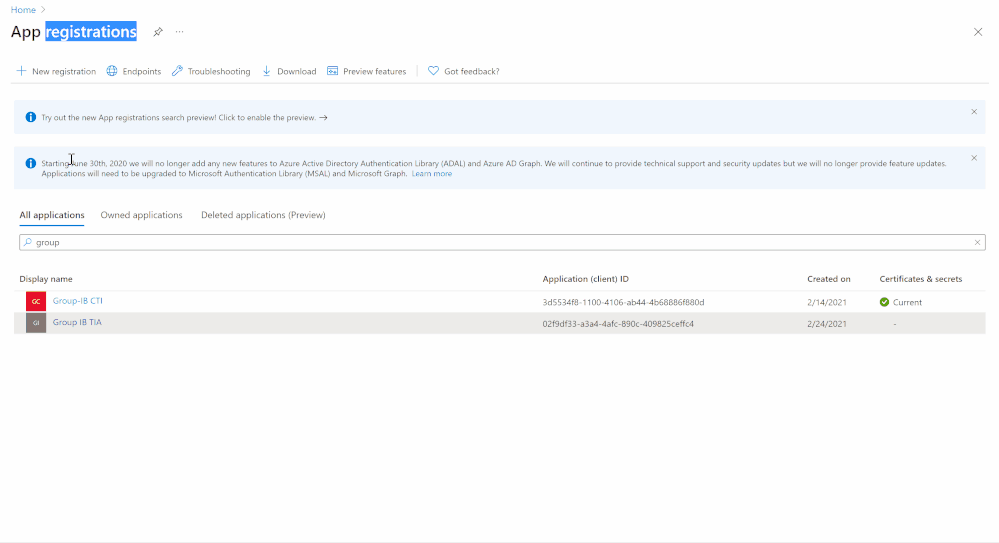This screenshot has height=543, width=999.
Task: Click the search magnifier icon
Action: [x=28, y=242]
